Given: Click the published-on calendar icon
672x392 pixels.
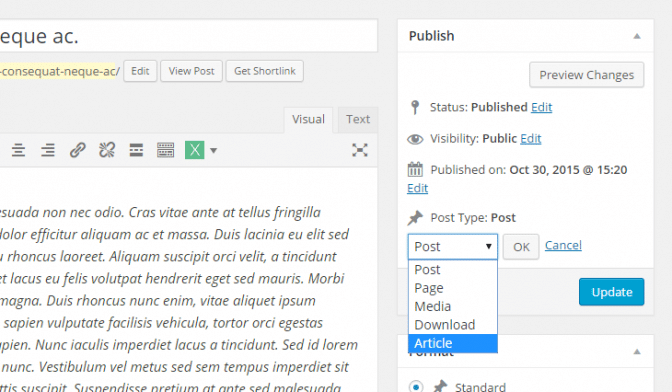Looking at the screenshot, I should pos(415,170).
